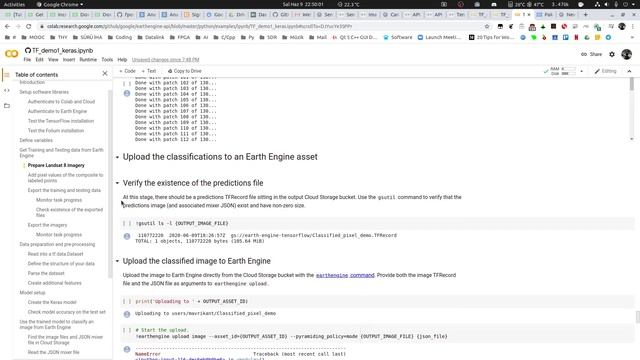Run the cell printing patch progress
The height and width of the screenshot is (360, 640).
coord(127,83)
